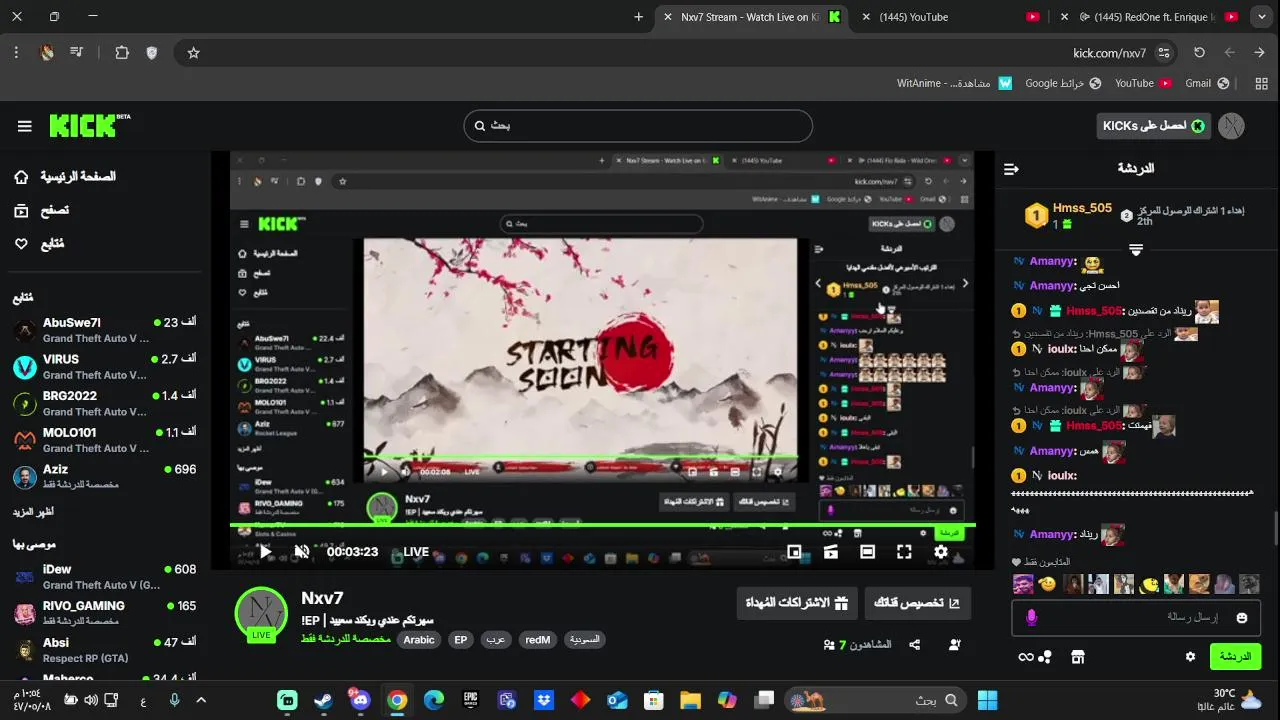Open Absi Respect RP channel
Viewport: 1280px width, 720px height.
[x=105, y=650]
